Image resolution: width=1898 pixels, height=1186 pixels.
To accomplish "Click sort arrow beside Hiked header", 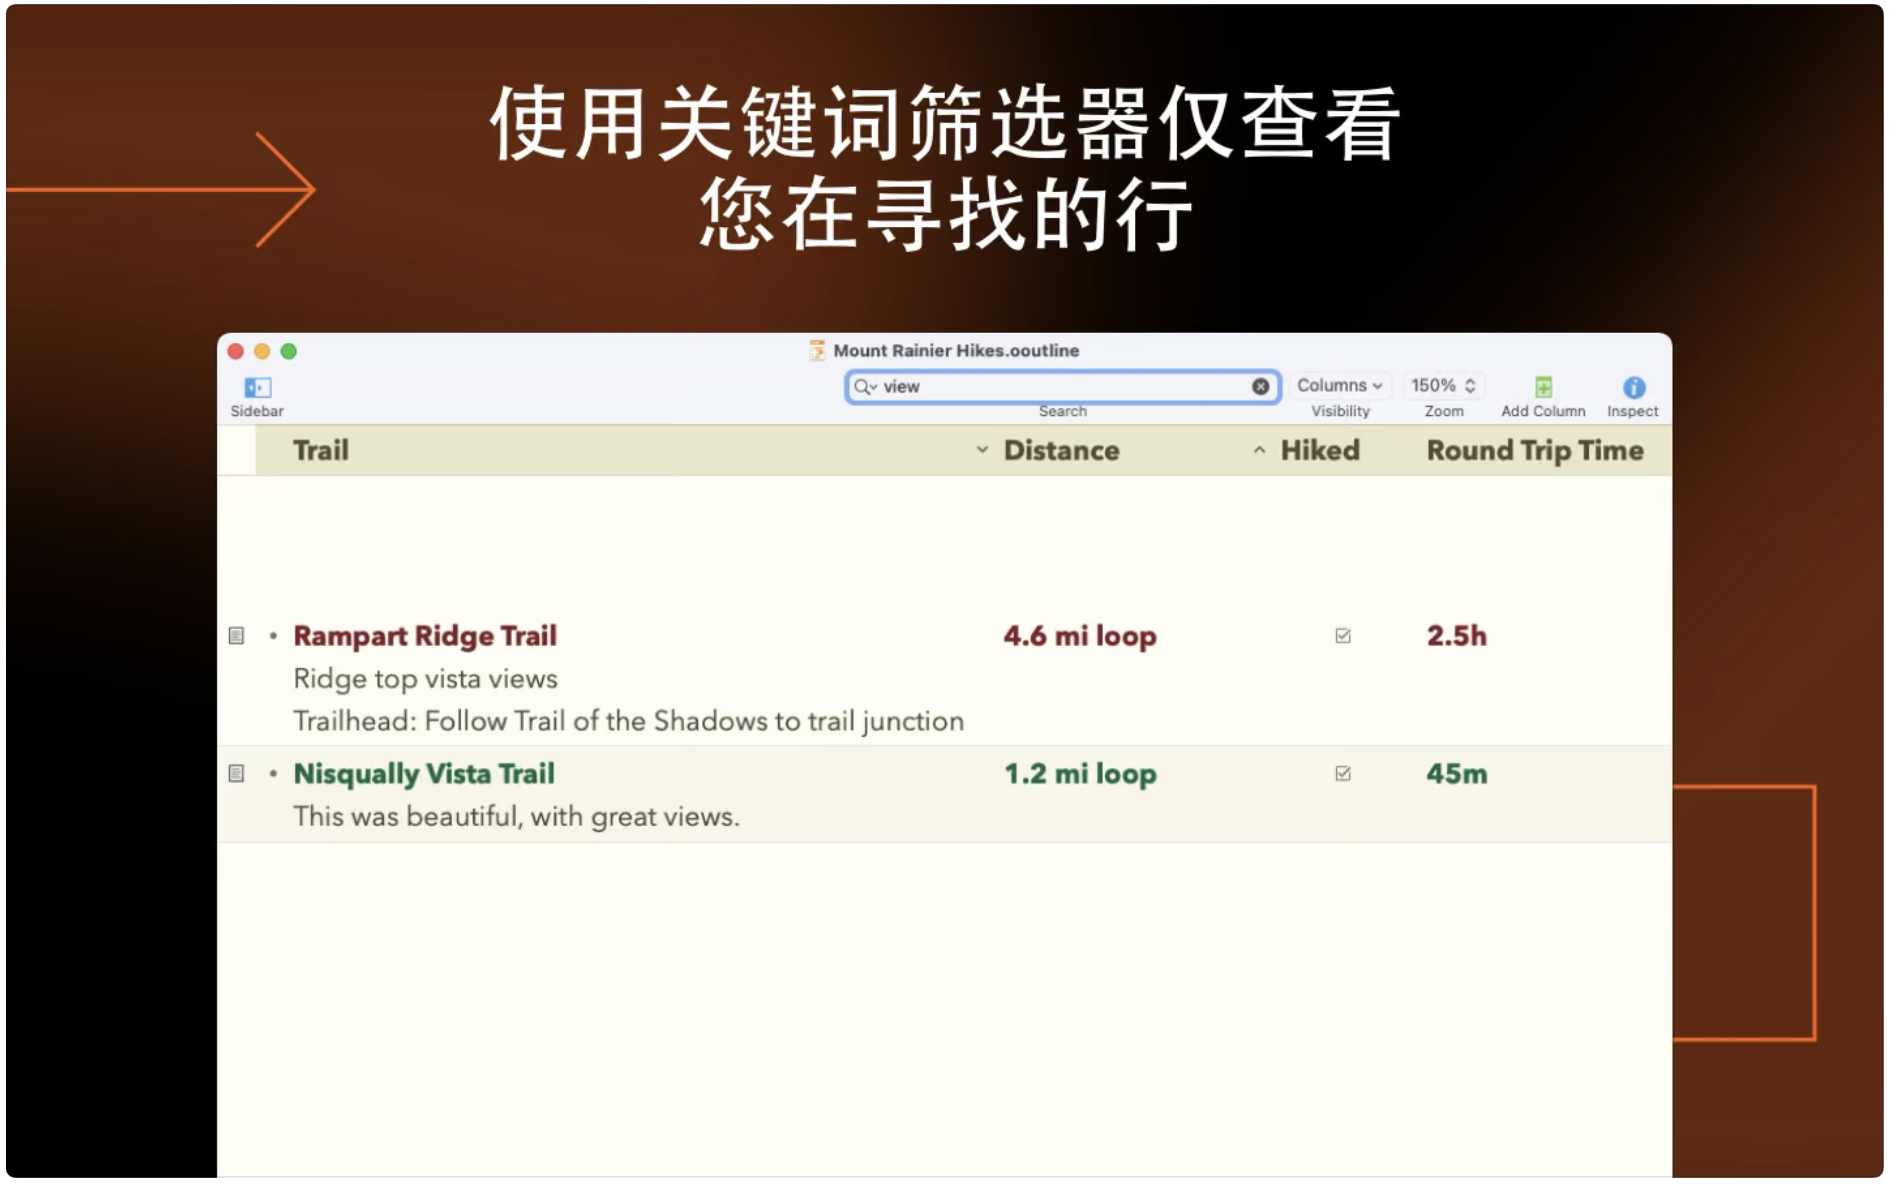I will click(1260, 451).
